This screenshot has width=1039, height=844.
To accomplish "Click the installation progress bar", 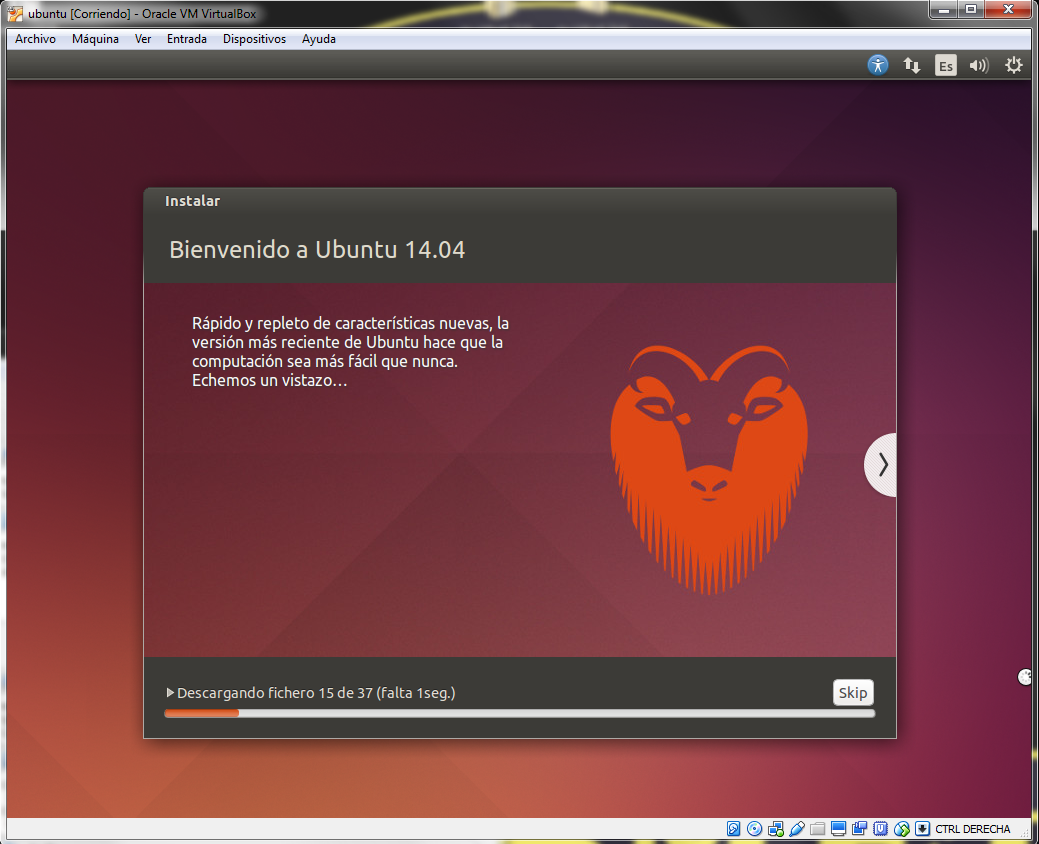I will point(520,713).
